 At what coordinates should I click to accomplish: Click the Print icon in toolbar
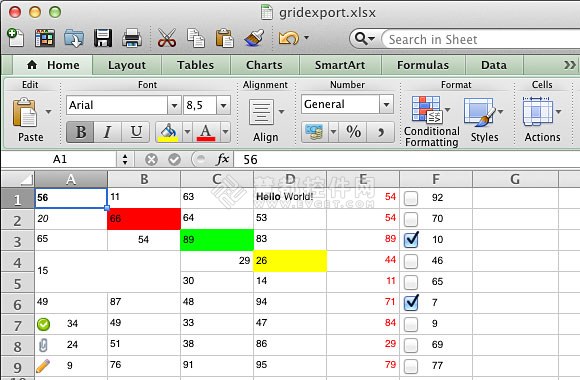(132, 38)
